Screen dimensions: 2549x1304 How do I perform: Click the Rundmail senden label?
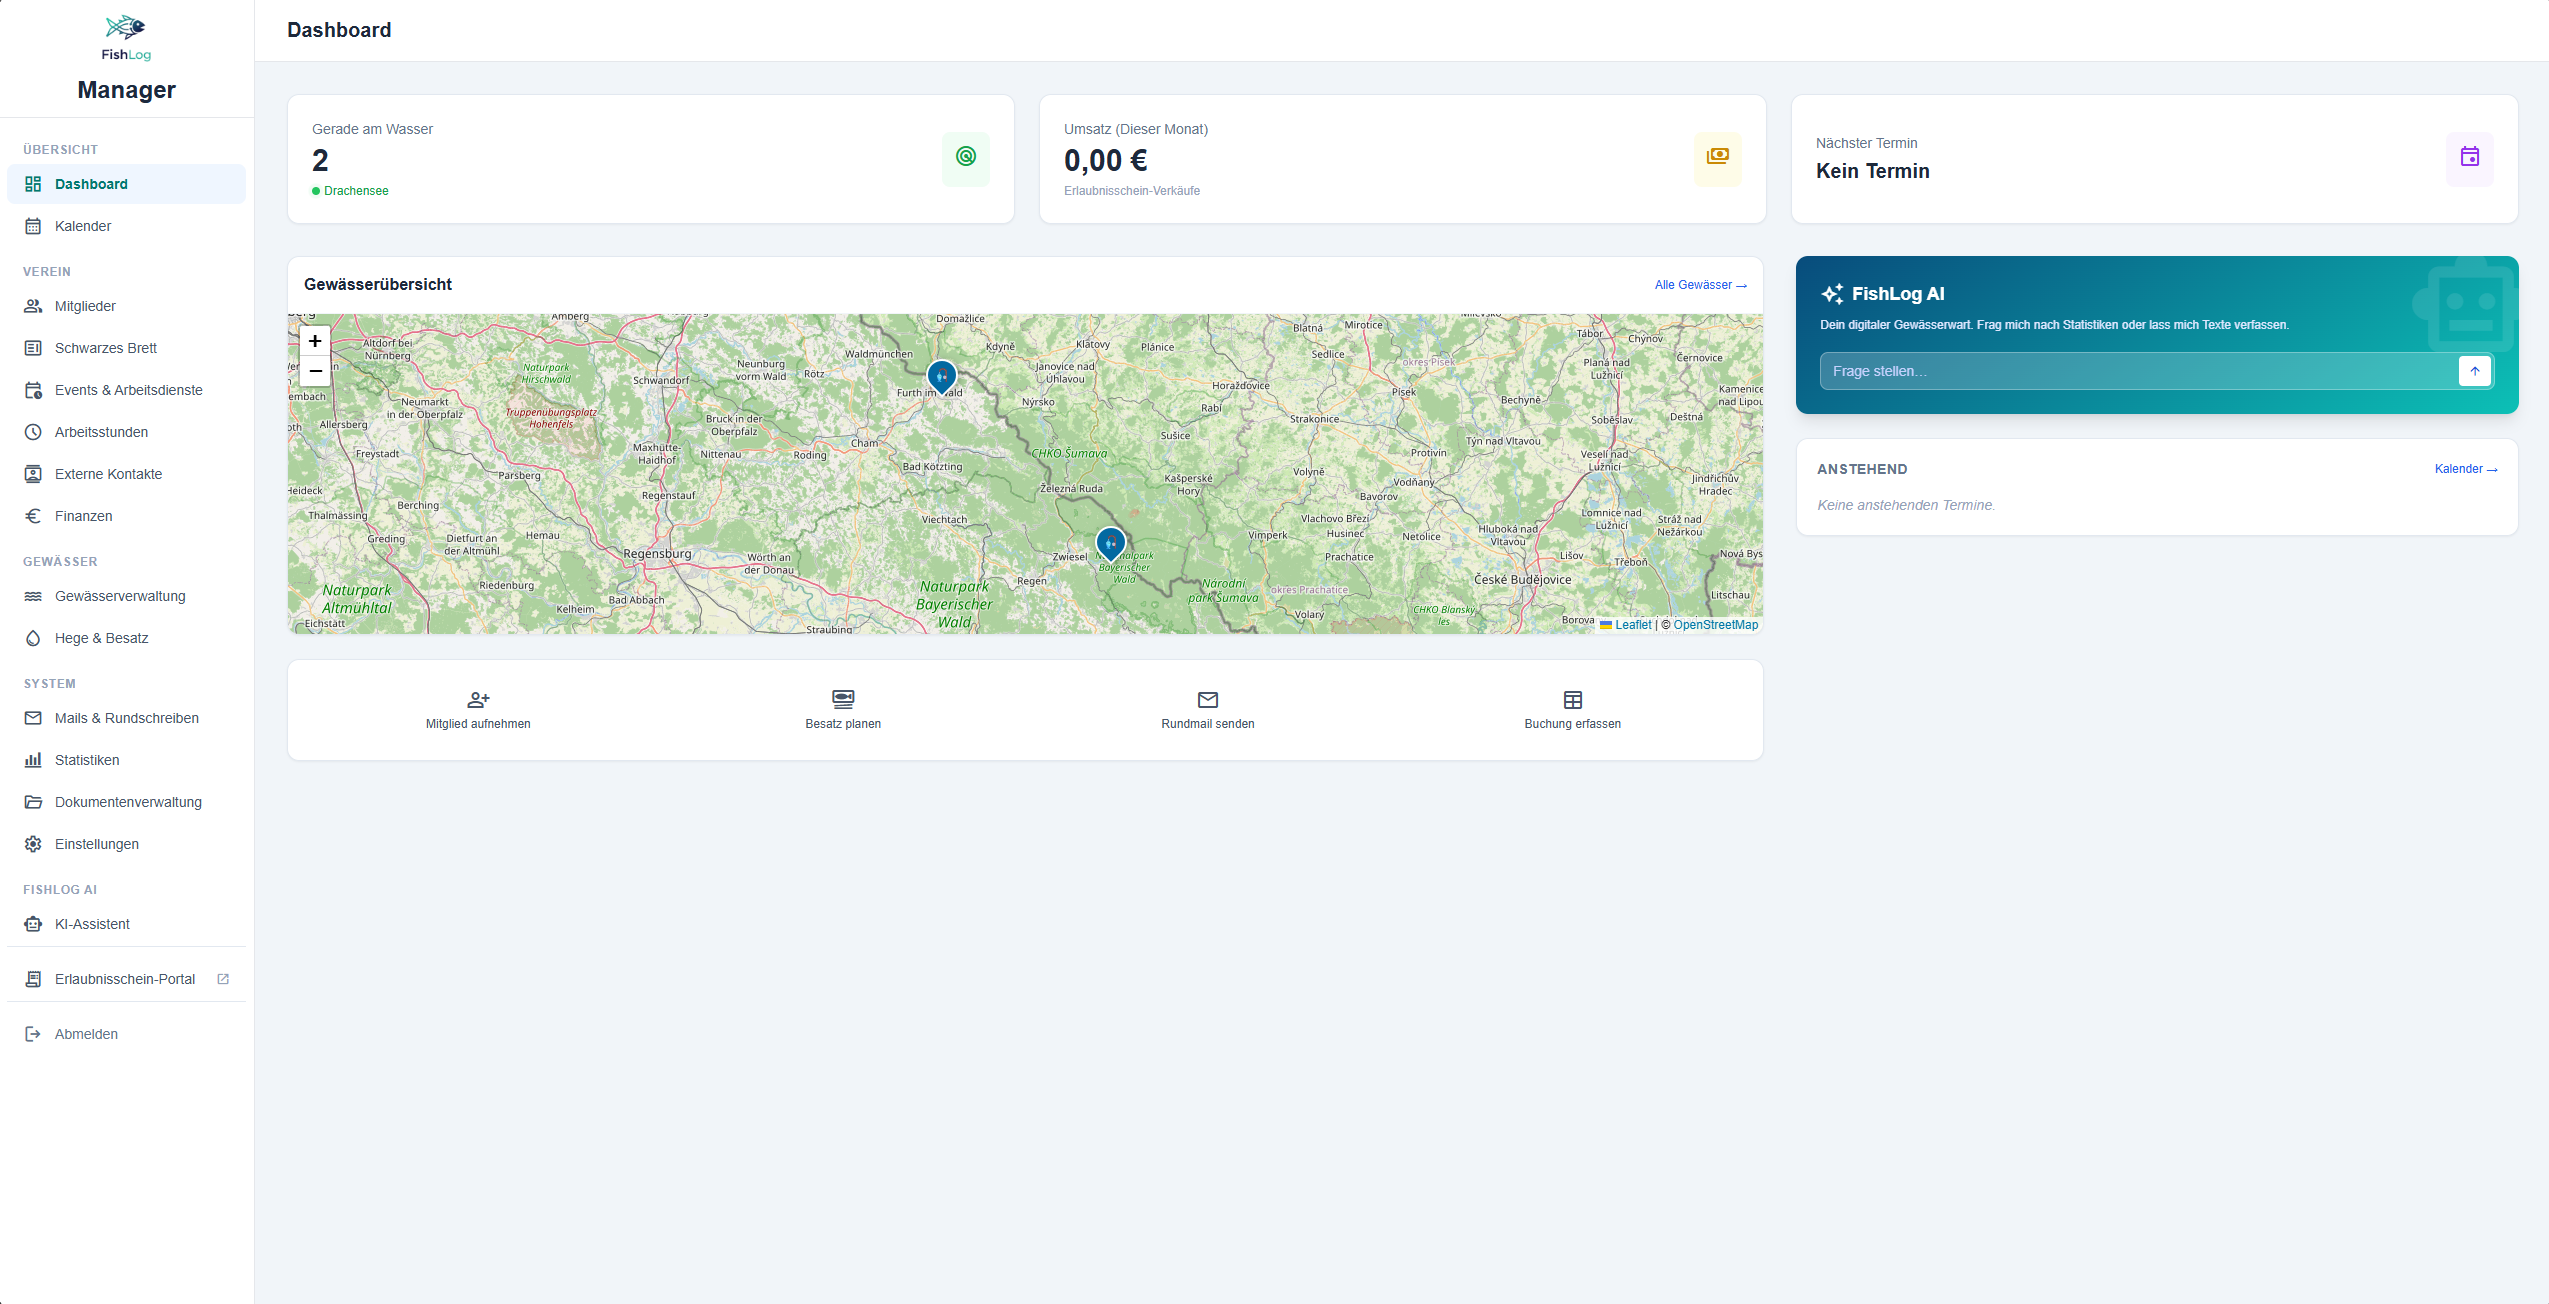point(1208,724)
